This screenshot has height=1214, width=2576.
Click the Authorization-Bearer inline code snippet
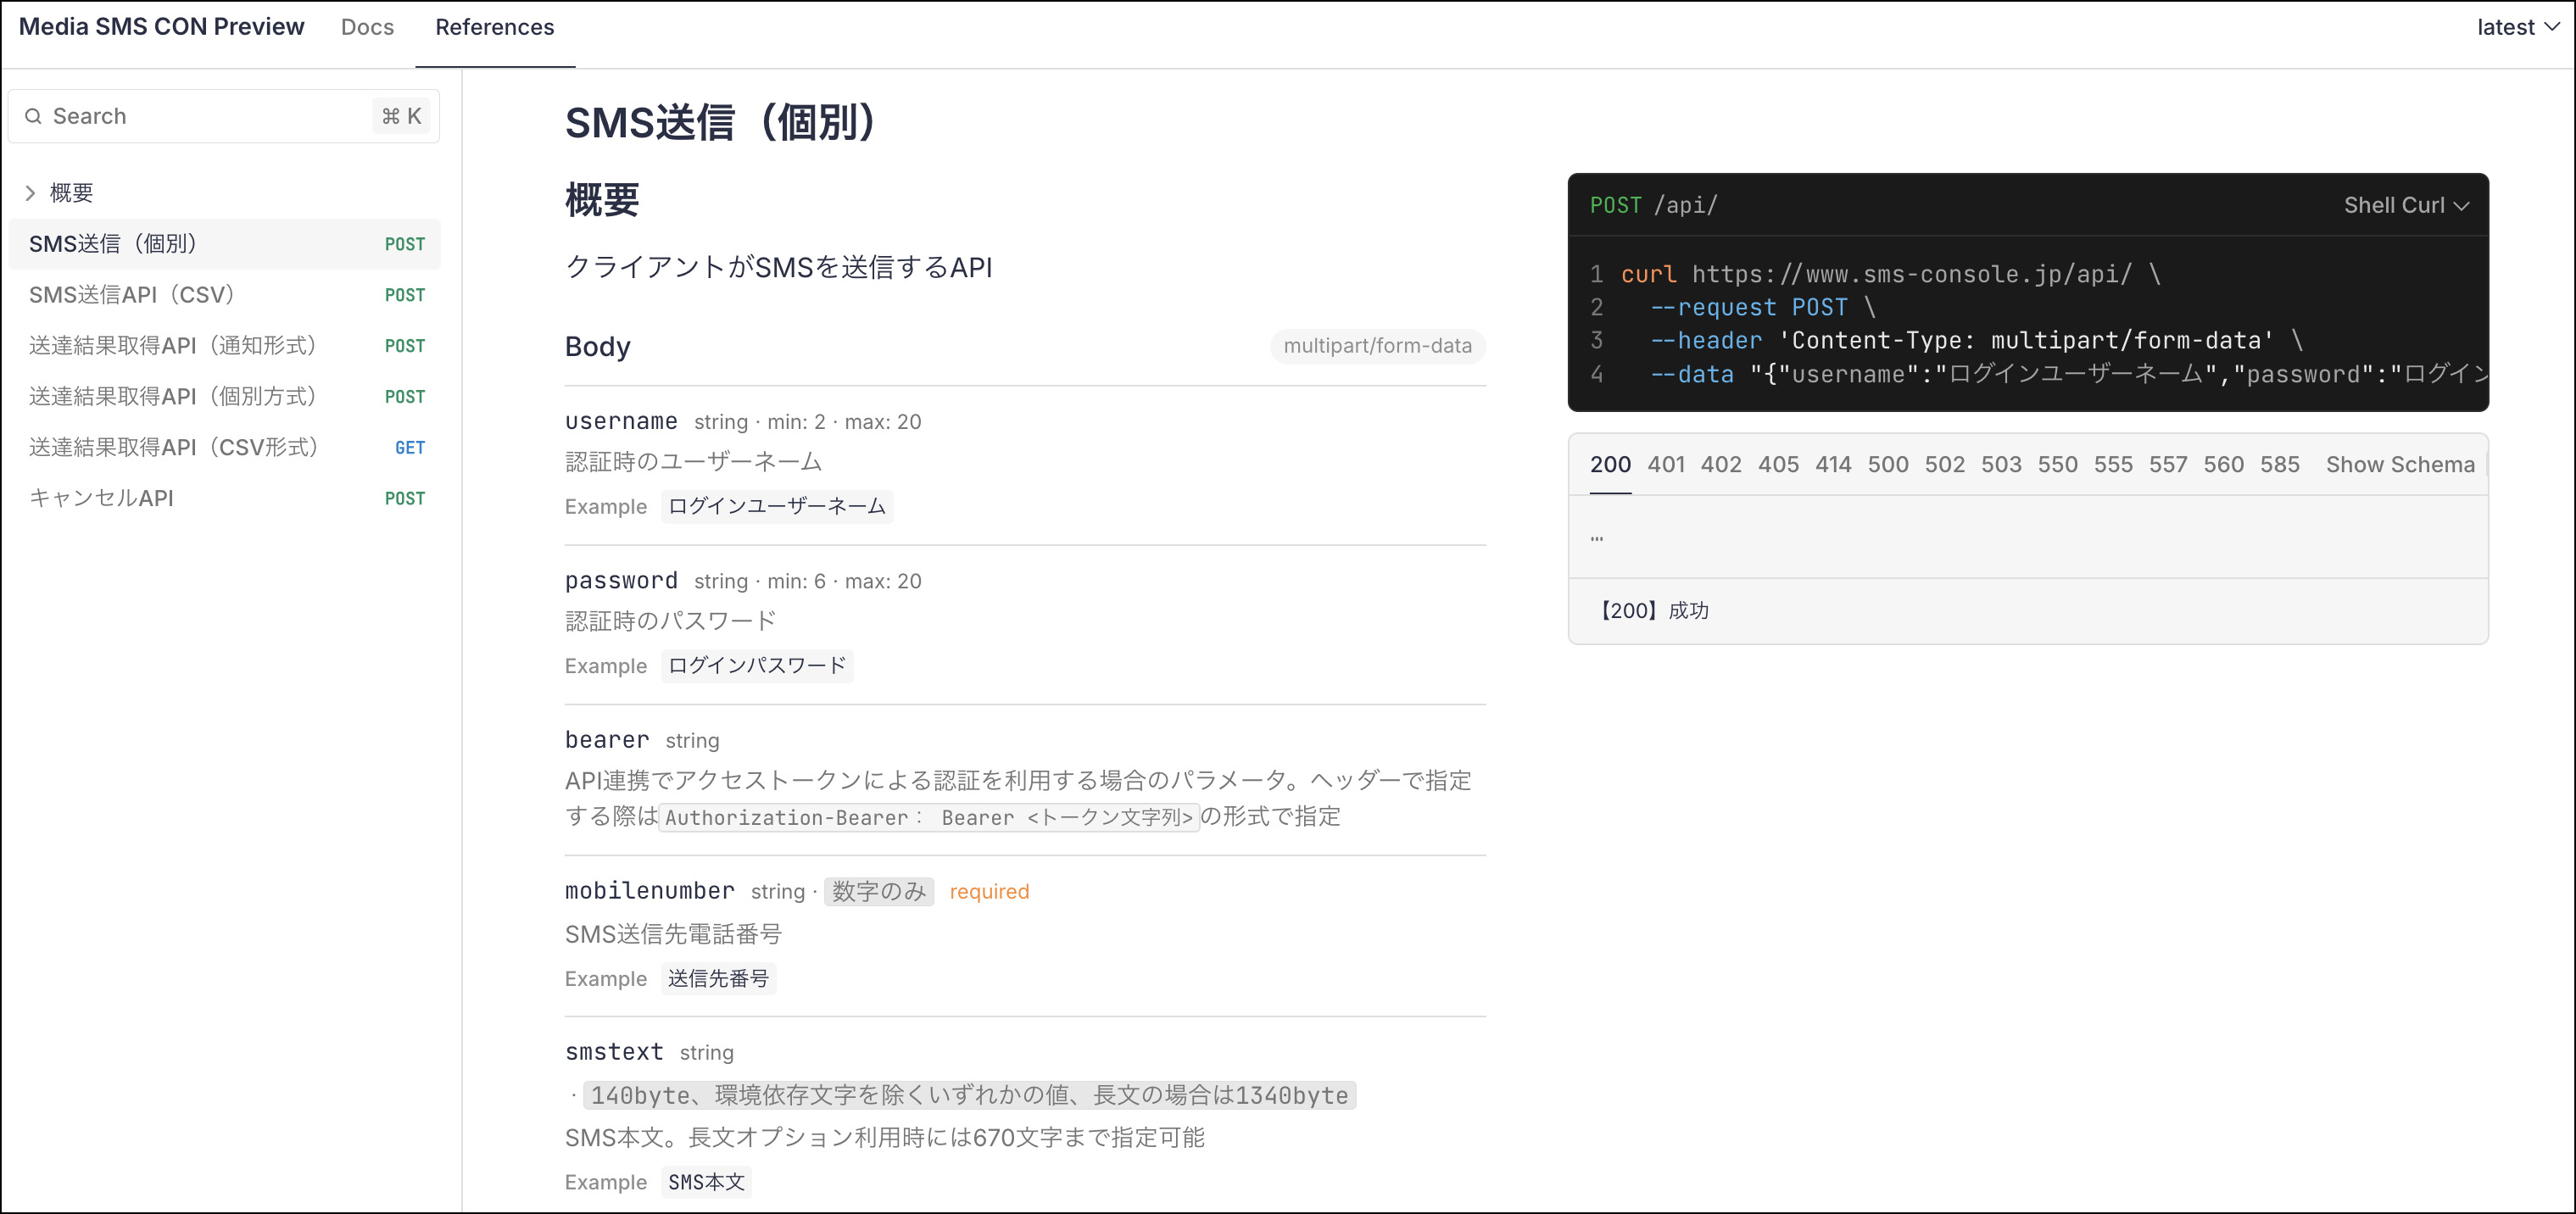[x=929, y=818]
